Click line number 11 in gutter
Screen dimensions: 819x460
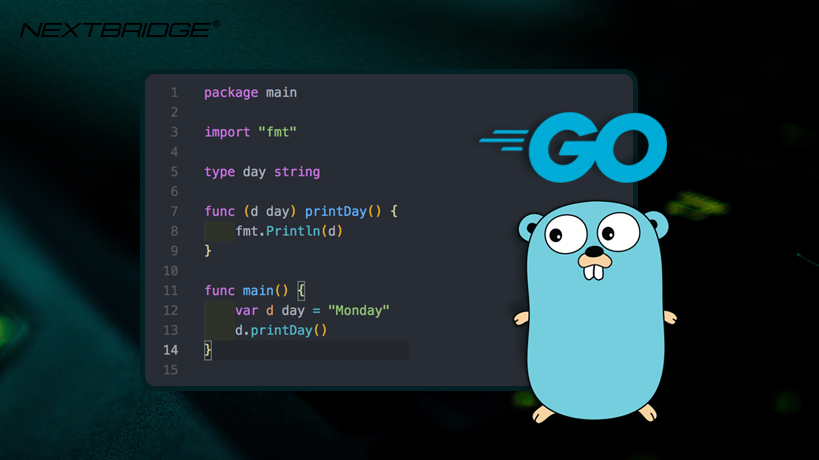(171, 291)
